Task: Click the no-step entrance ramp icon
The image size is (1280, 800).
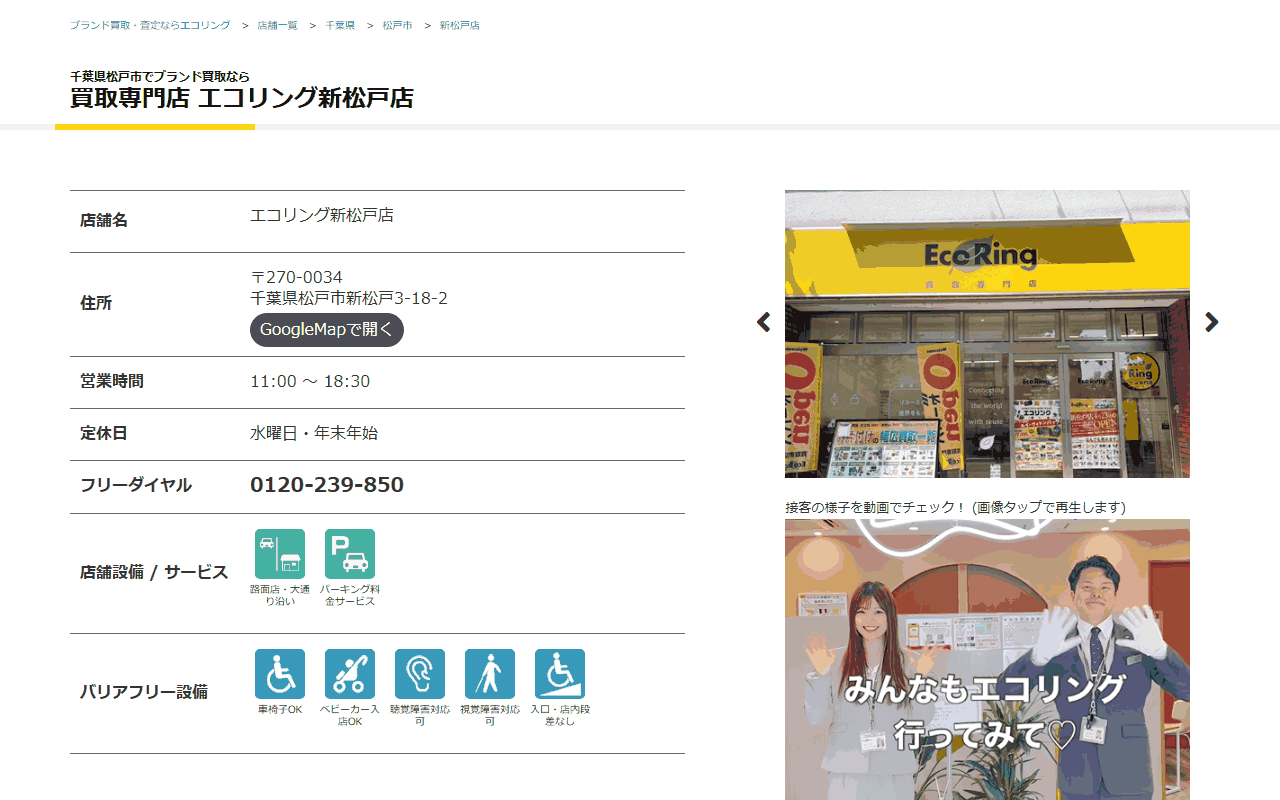Action: click(x=560, y=674)
